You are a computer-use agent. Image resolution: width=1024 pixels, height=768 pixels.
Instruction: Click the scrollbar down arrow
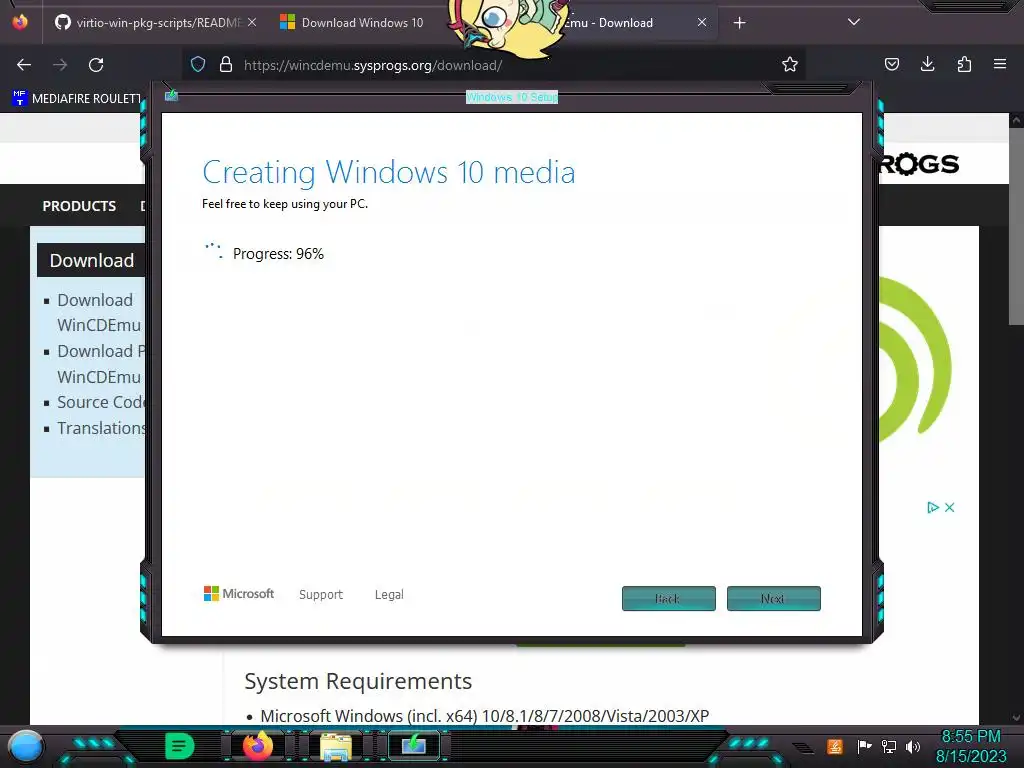(x=1016, y=718)
